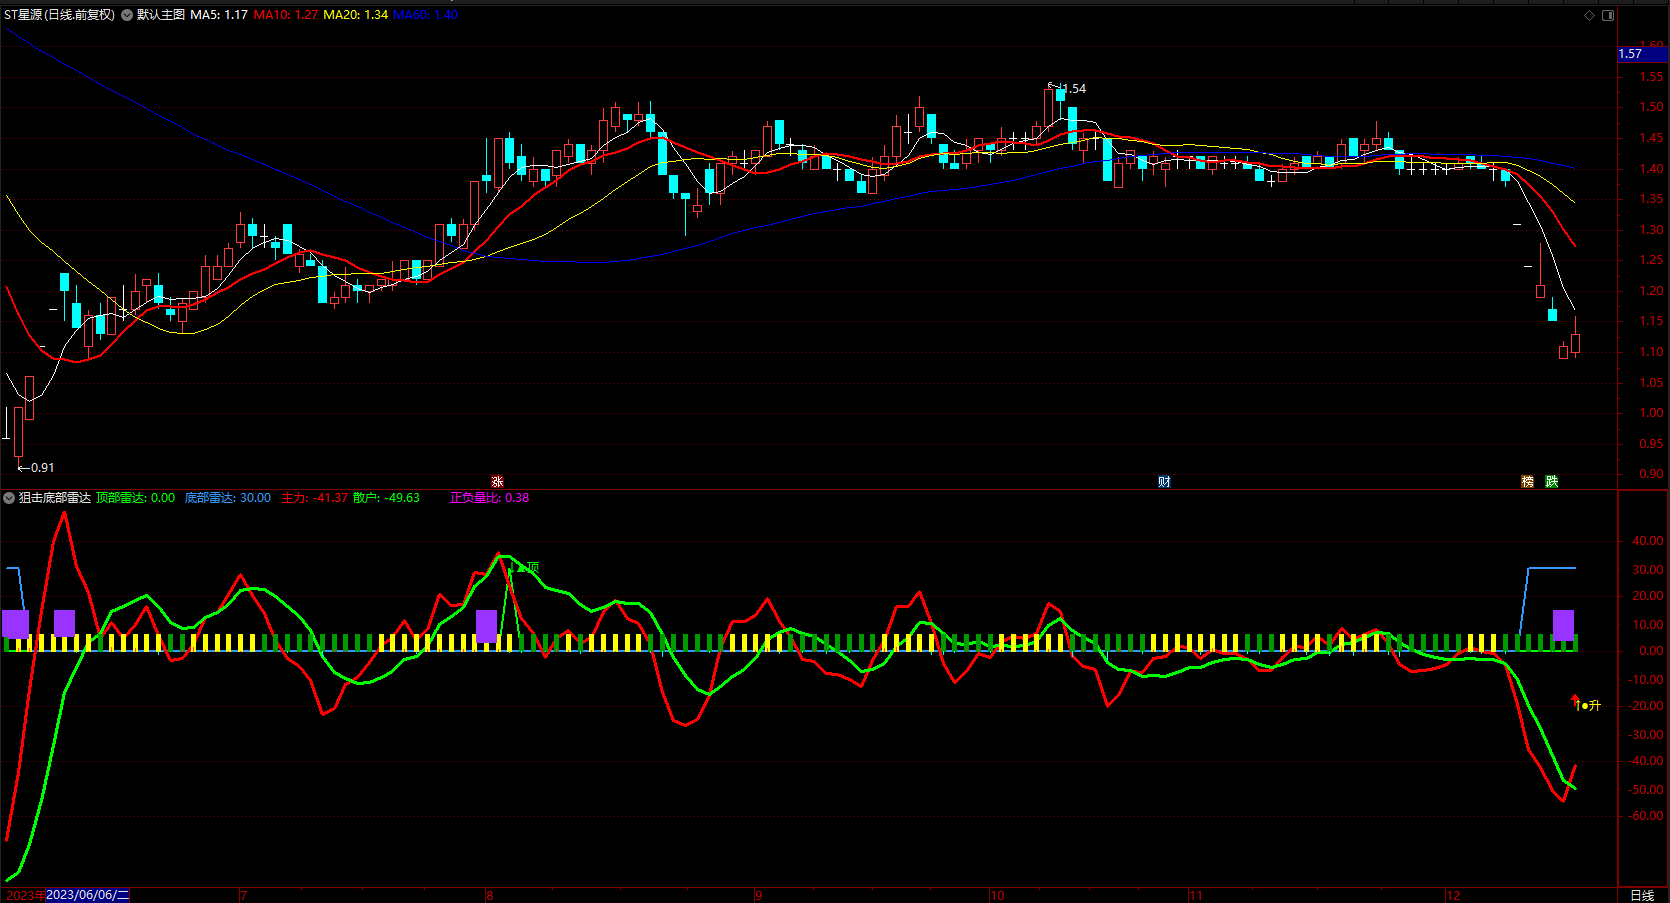Viewport: 1670px width, 903px height.
Task: Toggle the side panel icon at top right
Action: (x=1608, y=15)
